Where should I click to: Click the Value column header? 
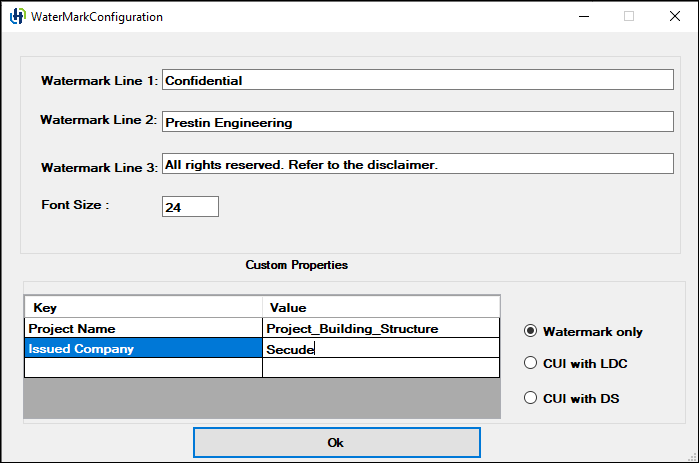[x=380, y=307]
